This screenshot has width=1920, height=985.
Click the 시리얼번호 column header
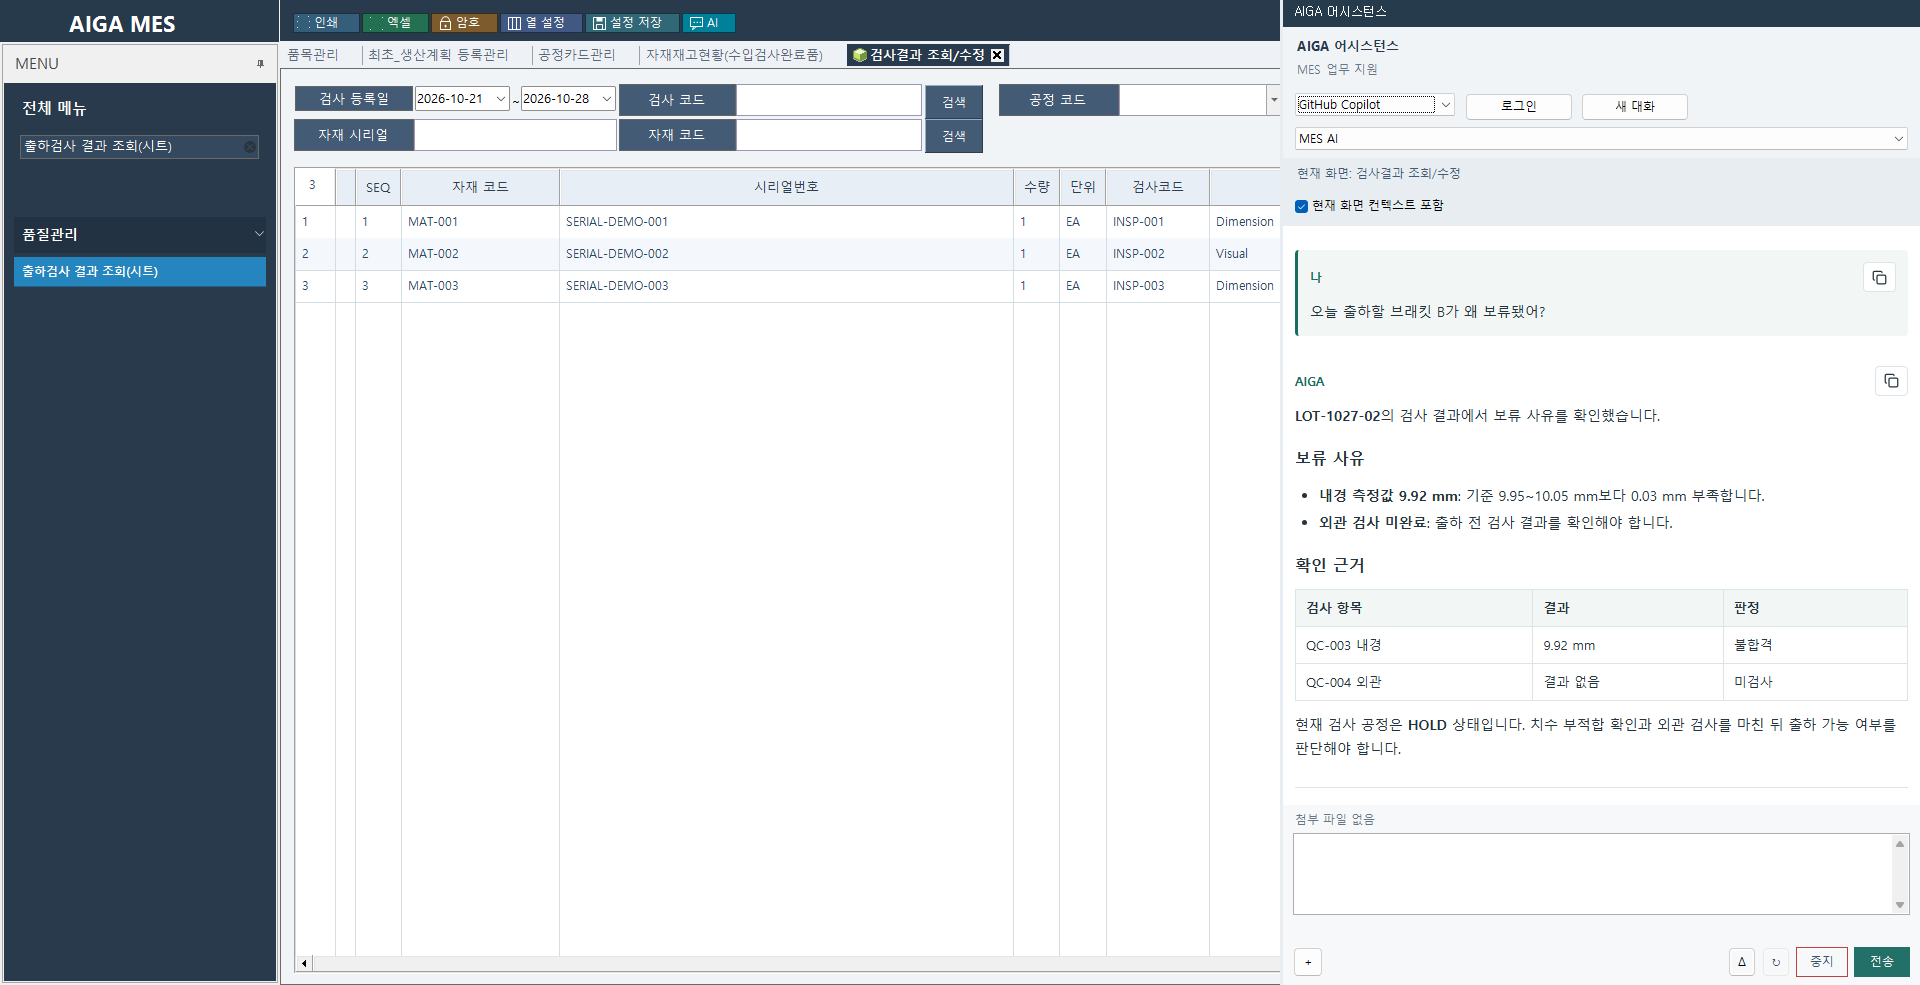(x=786, y=188)
